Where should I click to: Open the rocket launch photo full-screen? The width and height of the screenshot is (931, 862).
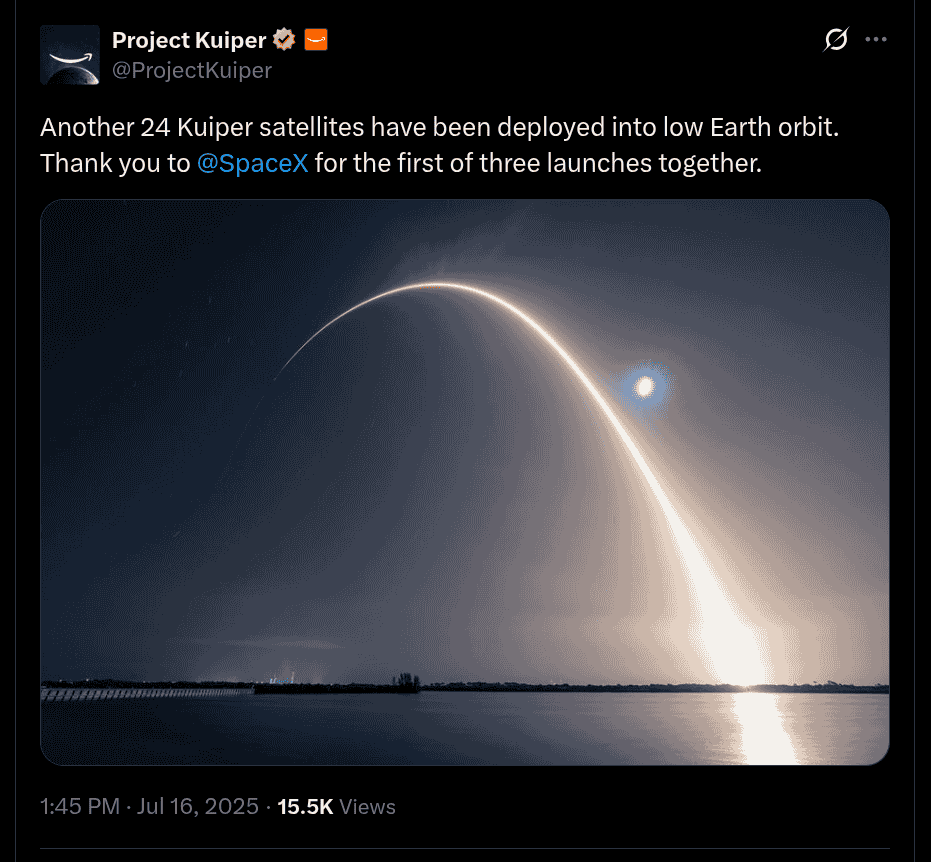tap(463, 480)
